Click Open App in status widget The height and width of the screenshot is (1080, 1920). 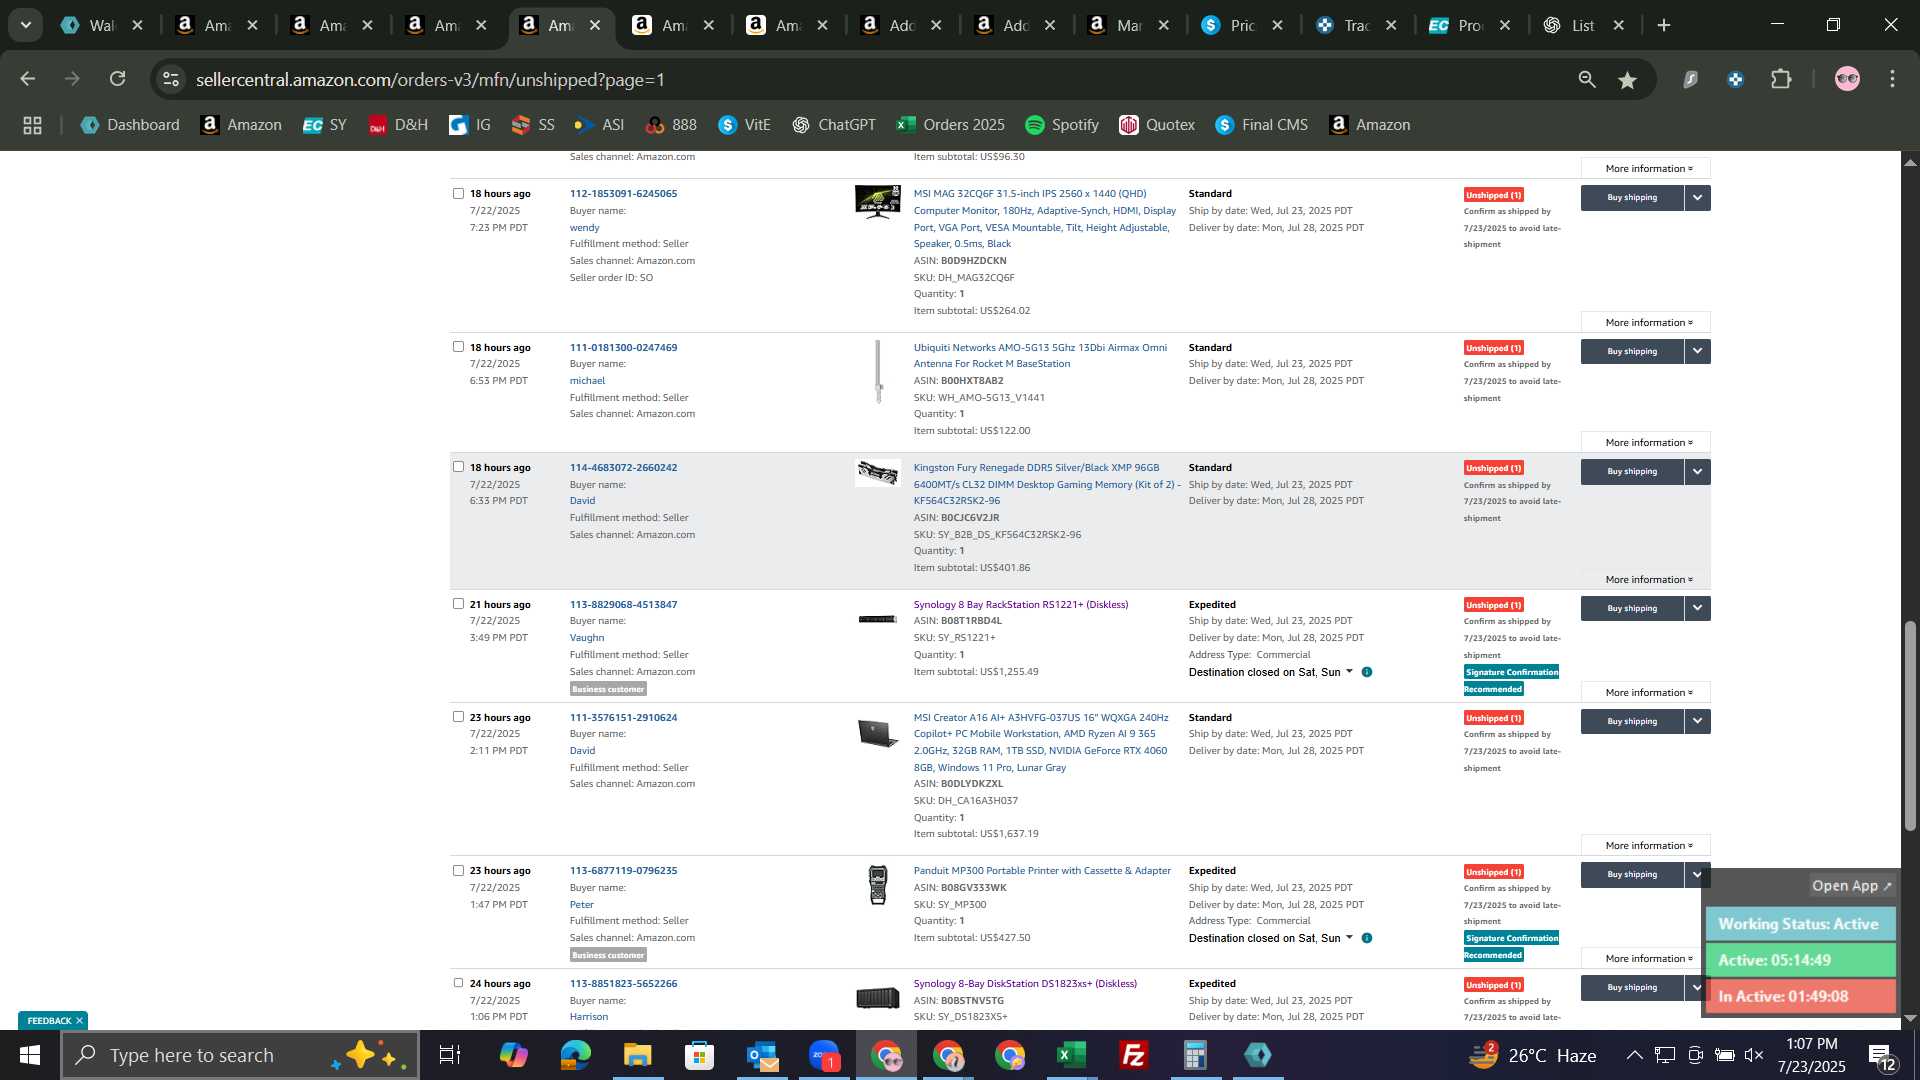click(1851, 886)
